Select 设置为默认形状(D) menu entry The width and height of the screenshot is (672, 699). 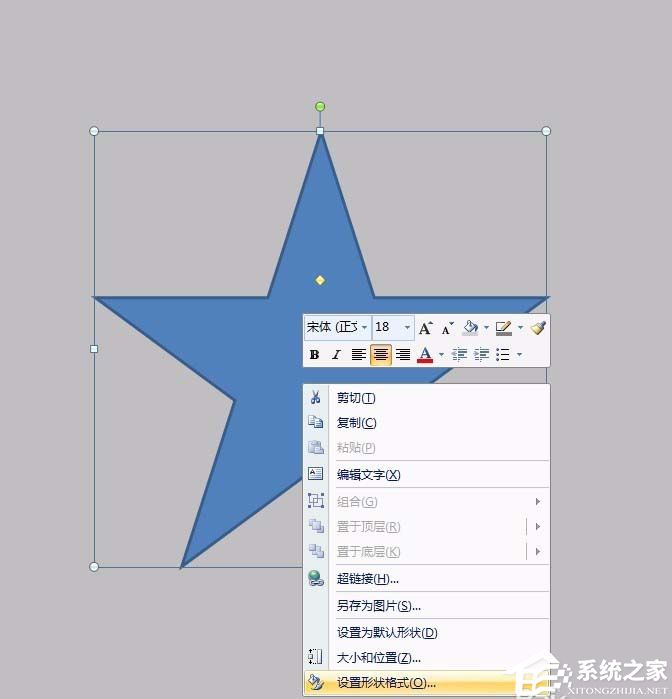point(426,633)
